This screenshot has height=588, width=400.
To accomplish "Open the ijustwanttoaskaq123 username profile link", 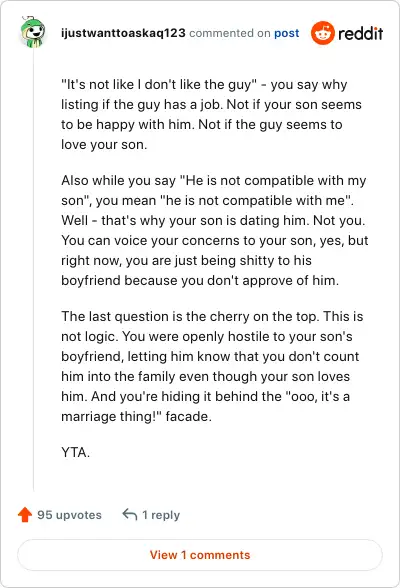I will pyautogui.click(x=123, y=33).
